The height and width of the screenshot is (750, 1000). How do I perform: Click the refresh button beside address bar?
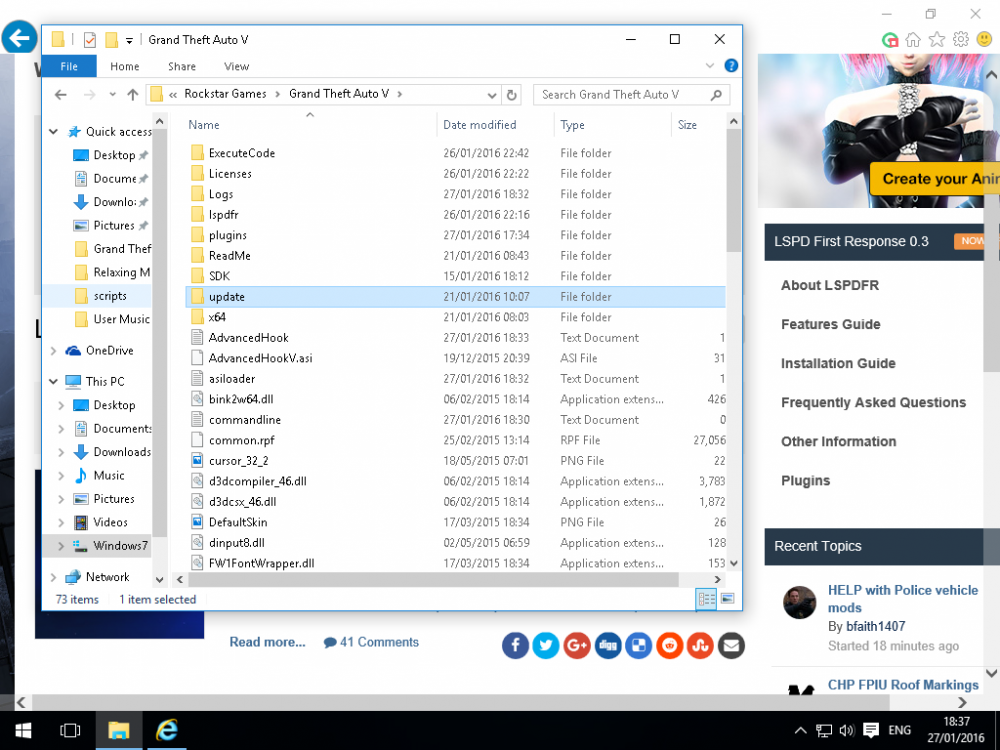point(512,95)
